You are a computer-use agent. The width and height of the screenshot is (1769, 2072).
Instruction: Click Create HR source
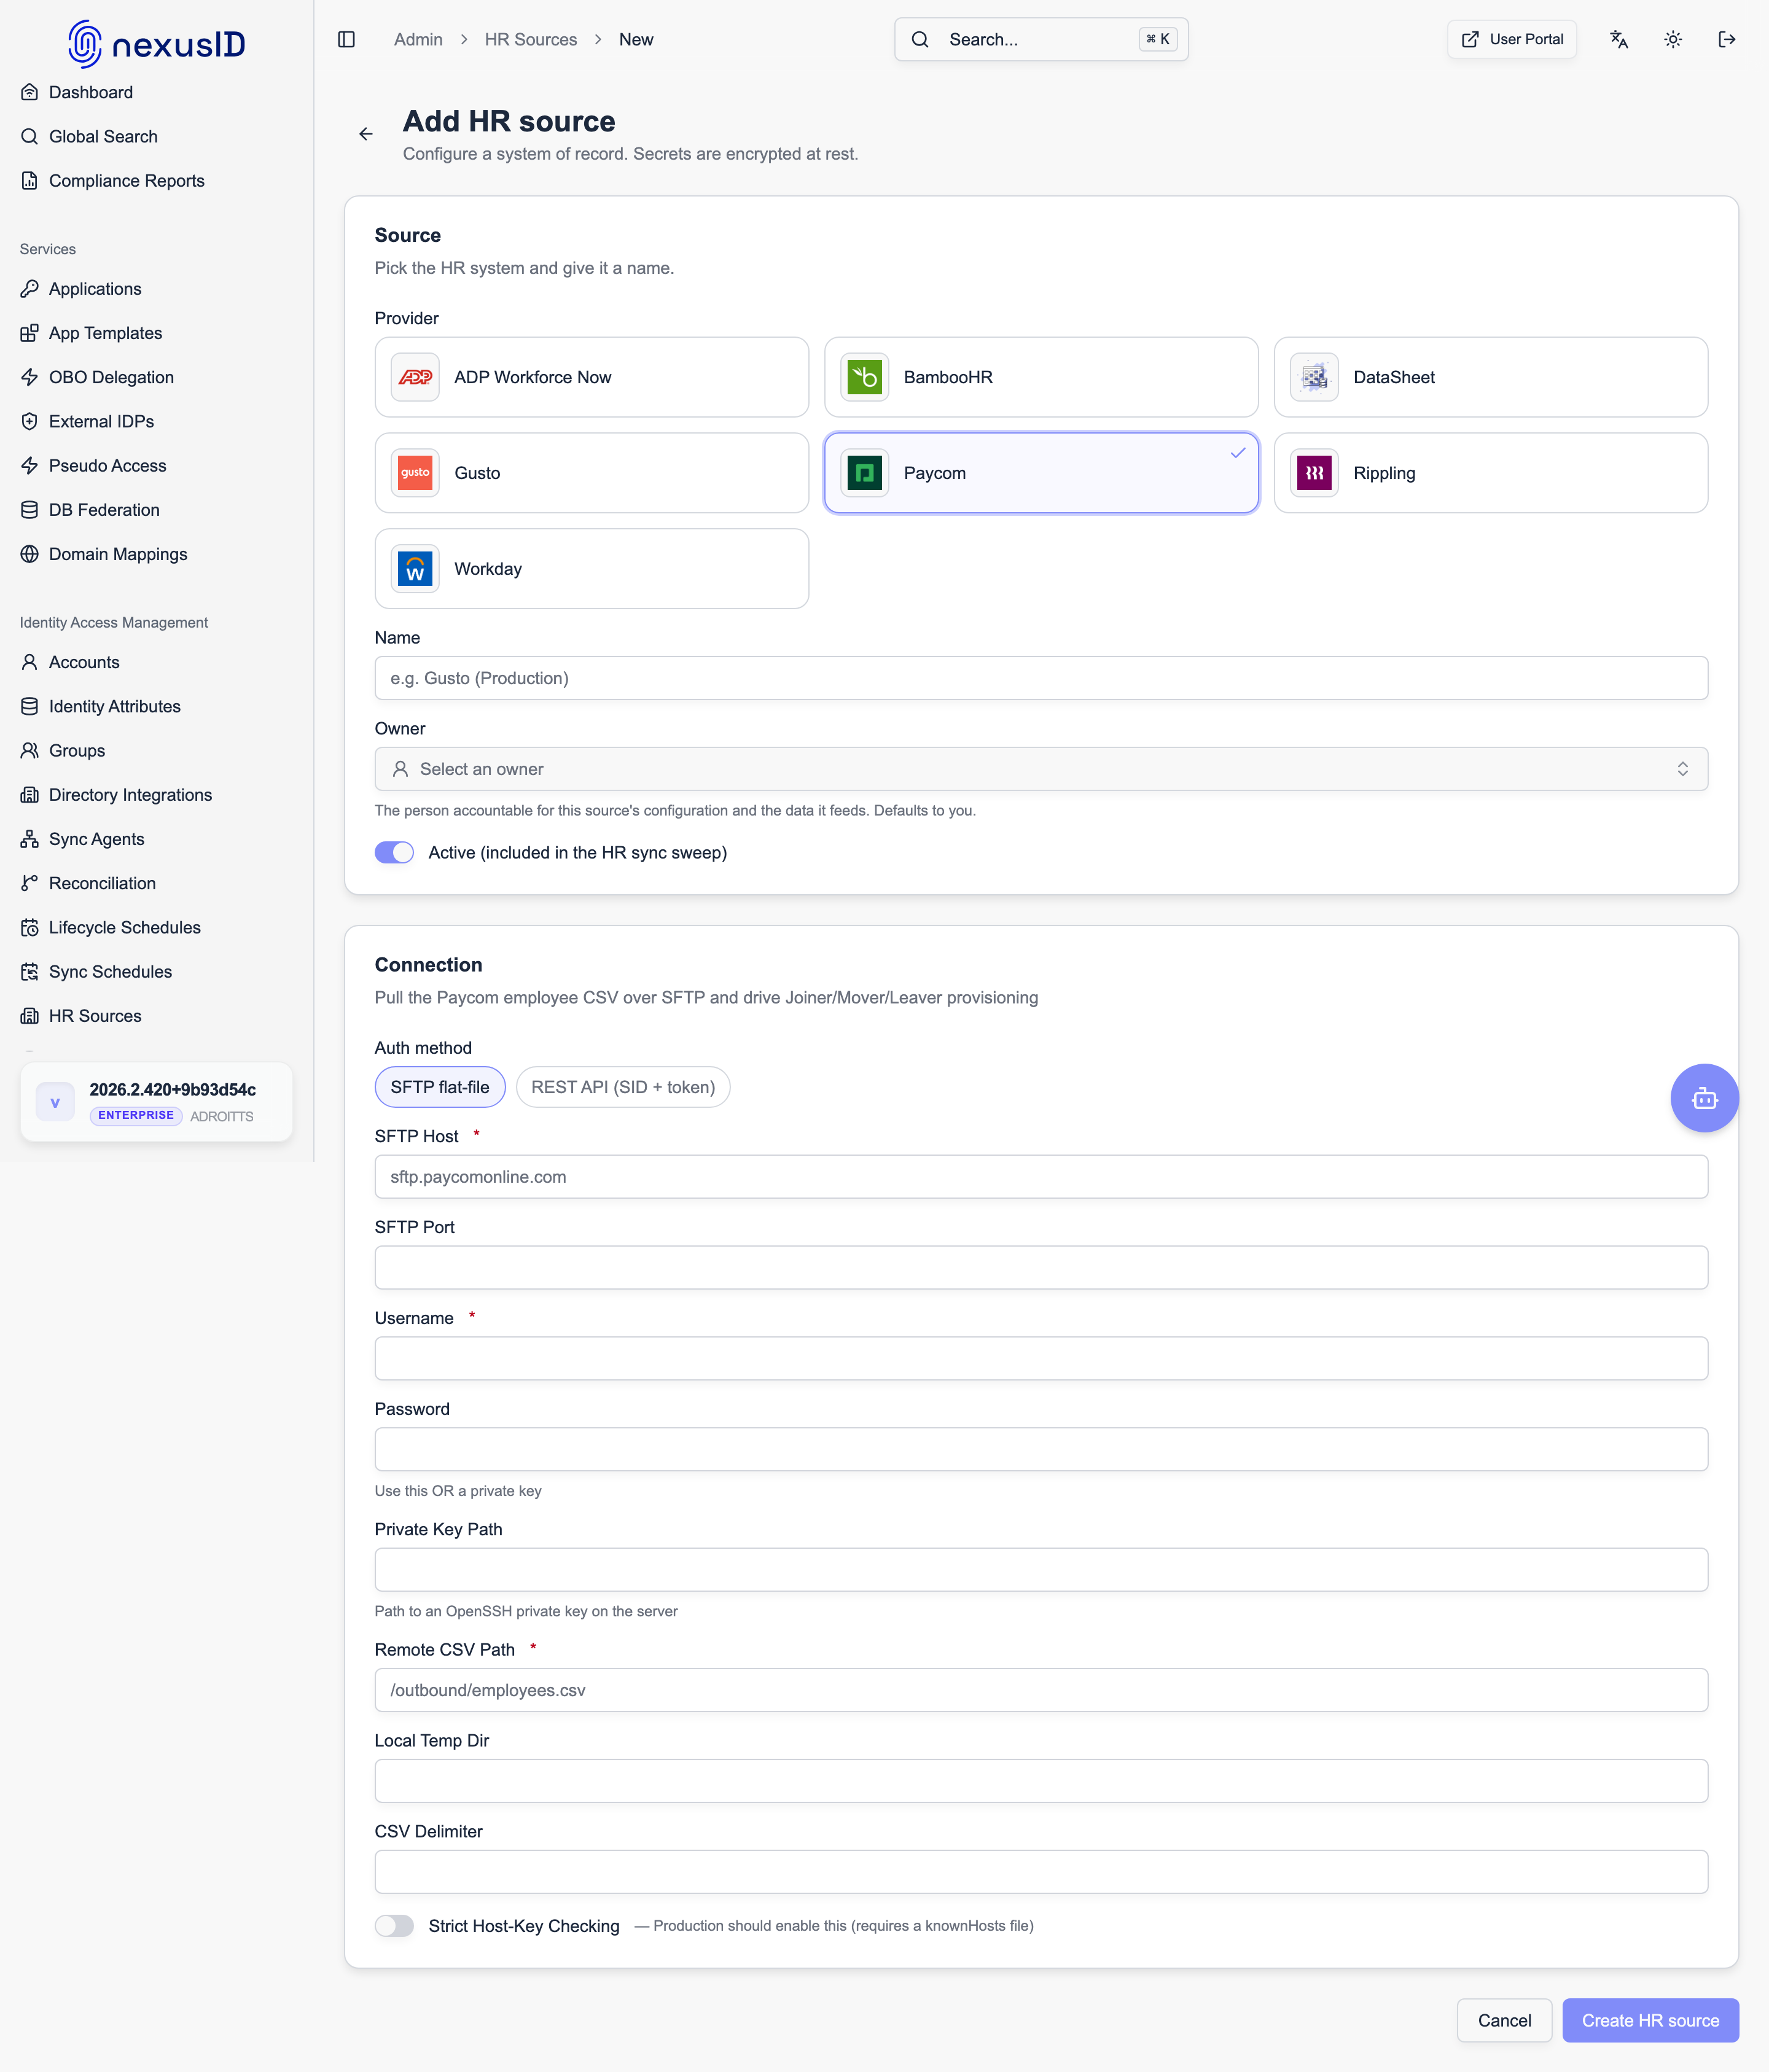[x=1650, y=2020]
